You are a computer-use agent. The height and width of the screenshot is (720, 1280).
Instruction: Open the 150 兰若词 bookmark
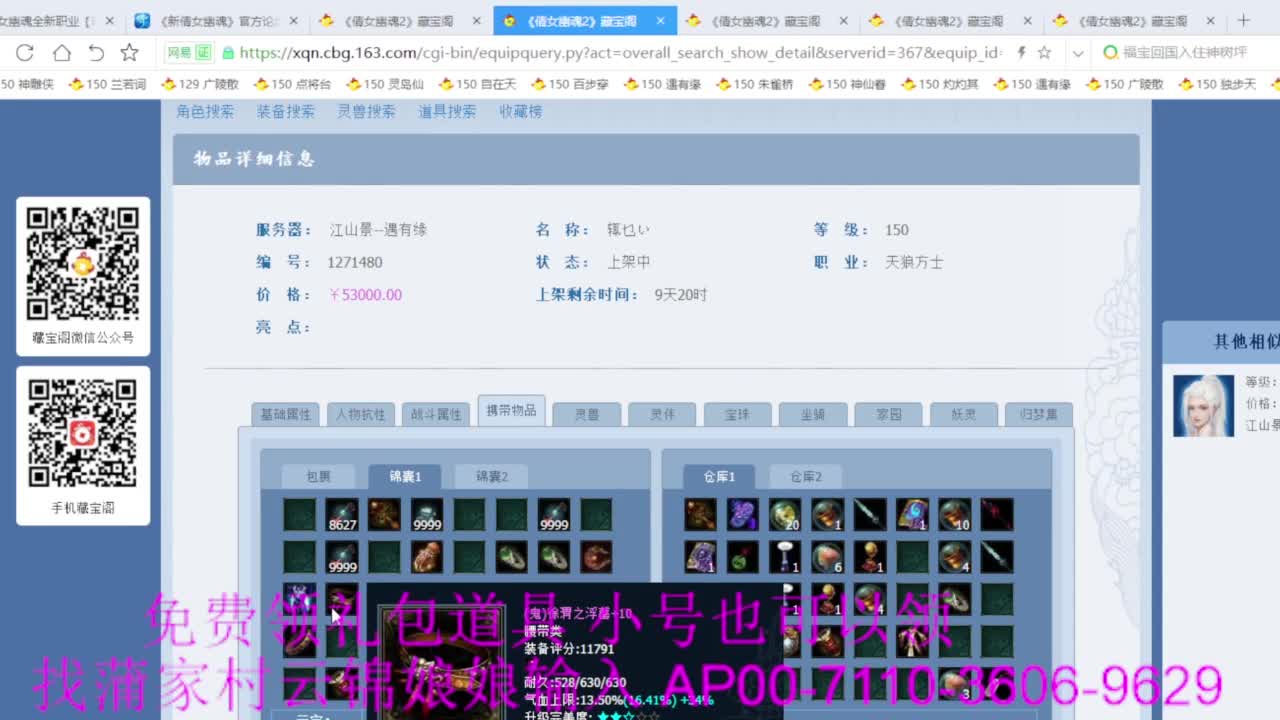[x=107, y=85]
